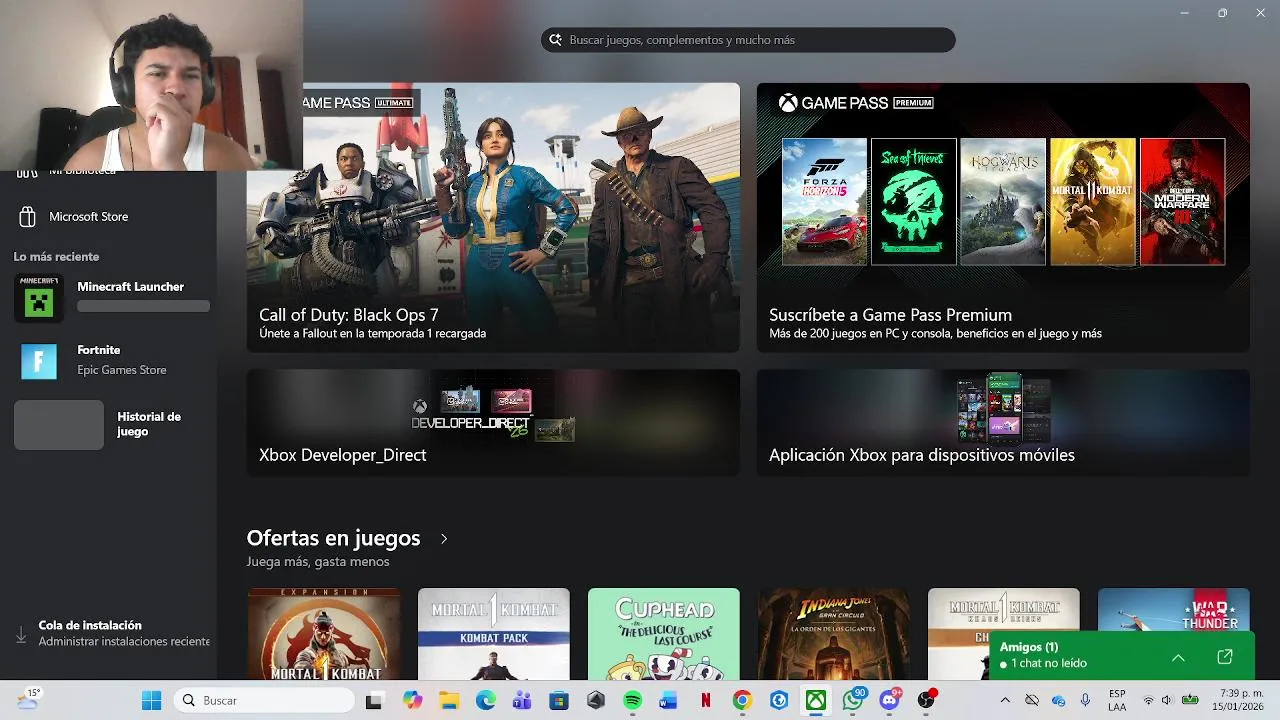Click the taskbar Buscar search box
Image resolution: width=1280 pixels, height=720 pixels.
click(x=263, y=701)
